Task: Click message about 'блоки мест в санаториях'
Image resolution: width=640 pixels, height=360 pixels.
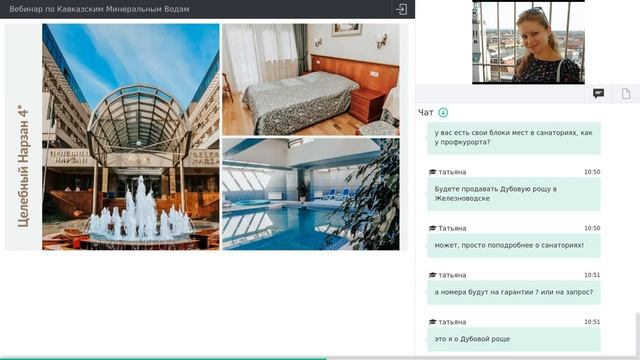Action: pos(513,138)
